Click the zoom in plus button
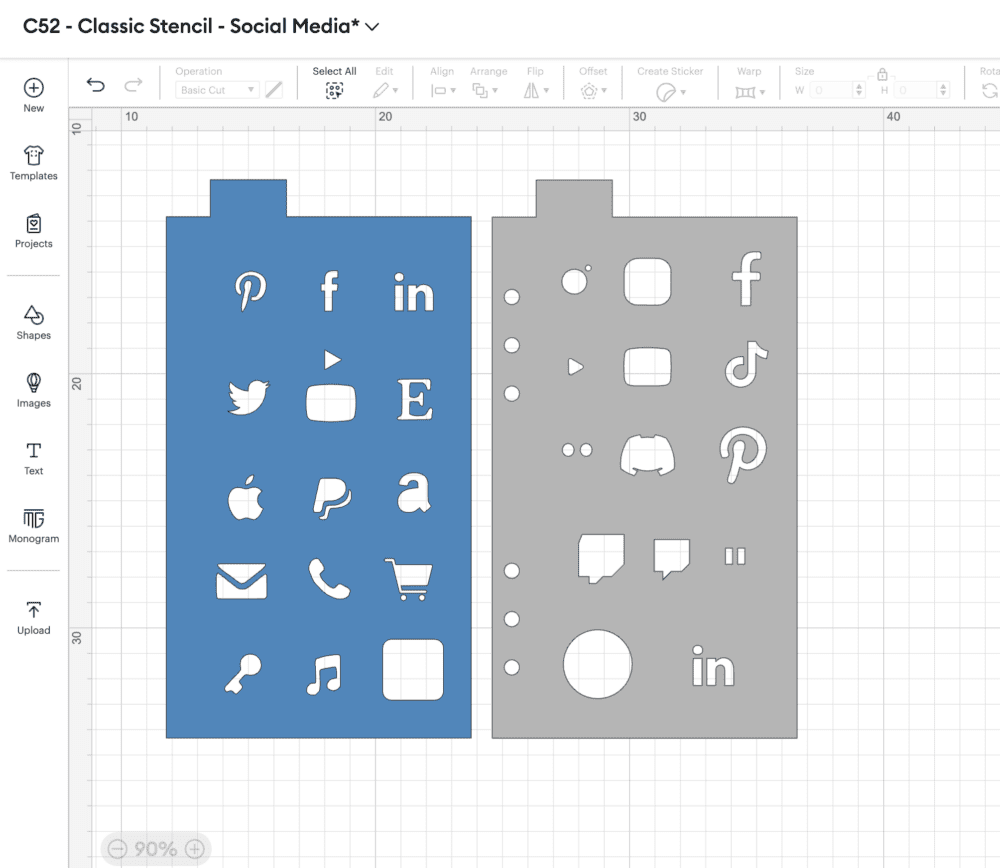The width and height of the screenshot is (1000, 868). point(195,849)
